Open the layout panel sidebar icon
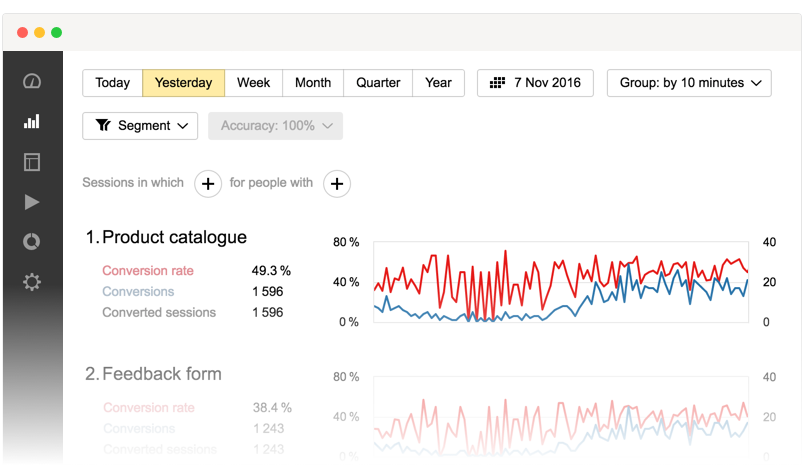The image size is (804, 471). click(x=32, y=162)
